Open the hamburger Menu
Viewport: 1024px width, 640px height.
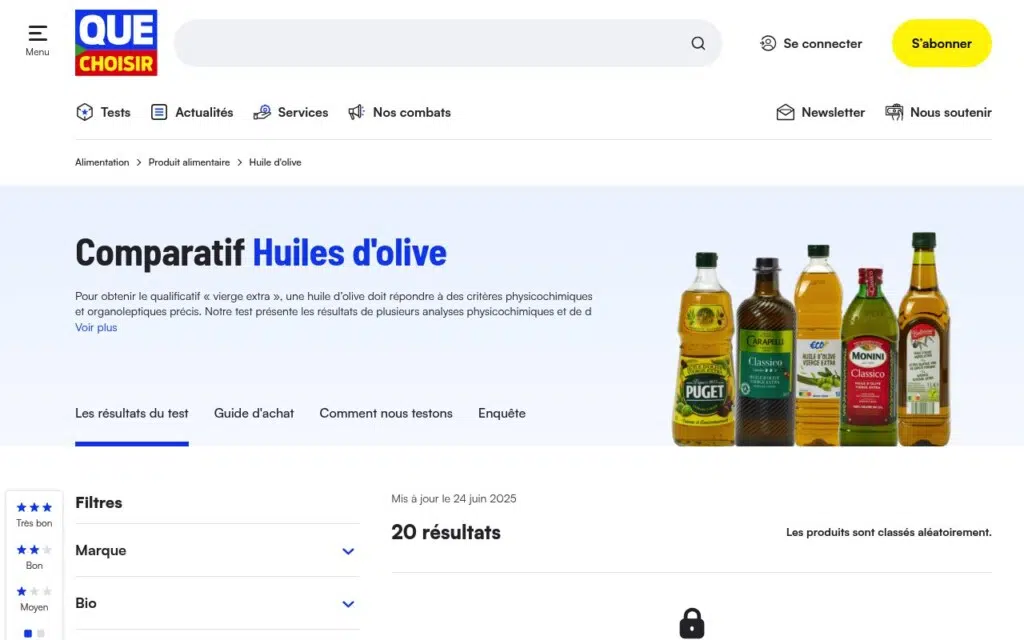(x=37, y=36)
